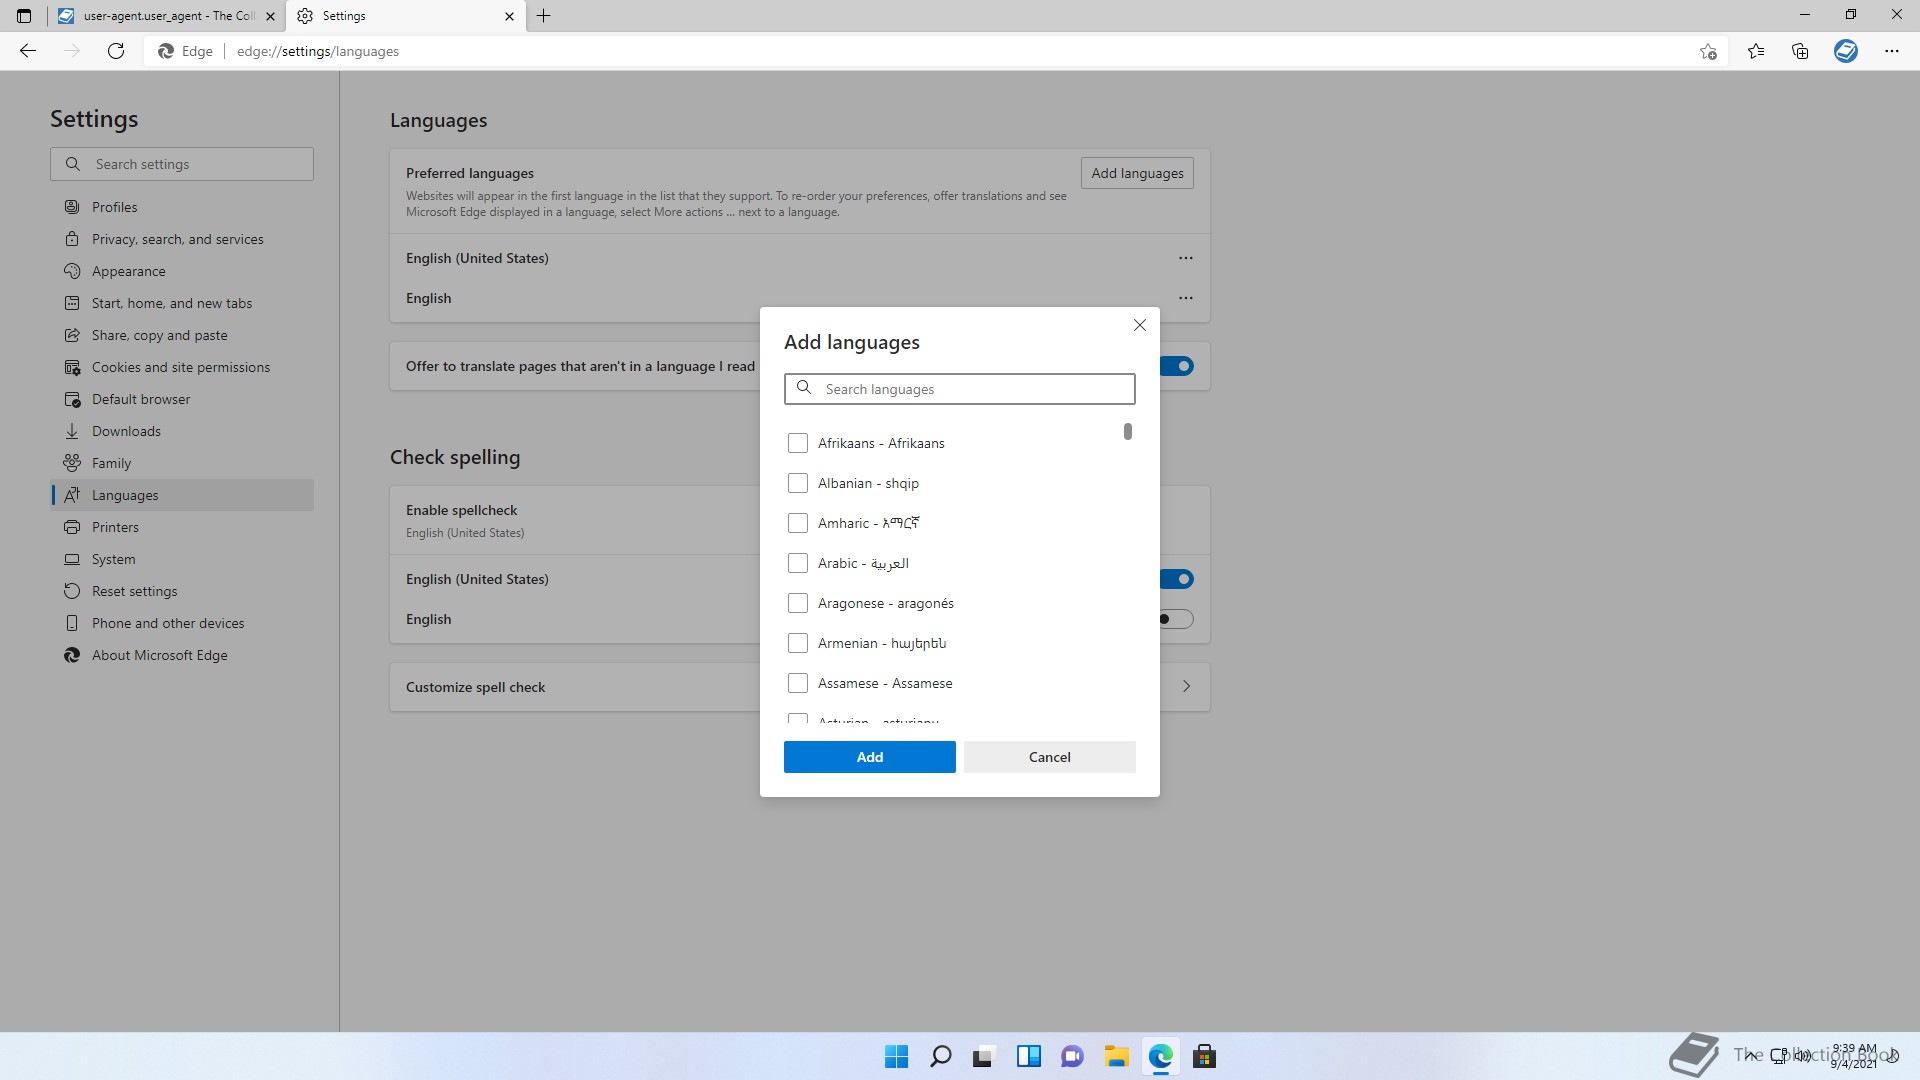Click the profile avatar icon

click(x=1846, y=51)
